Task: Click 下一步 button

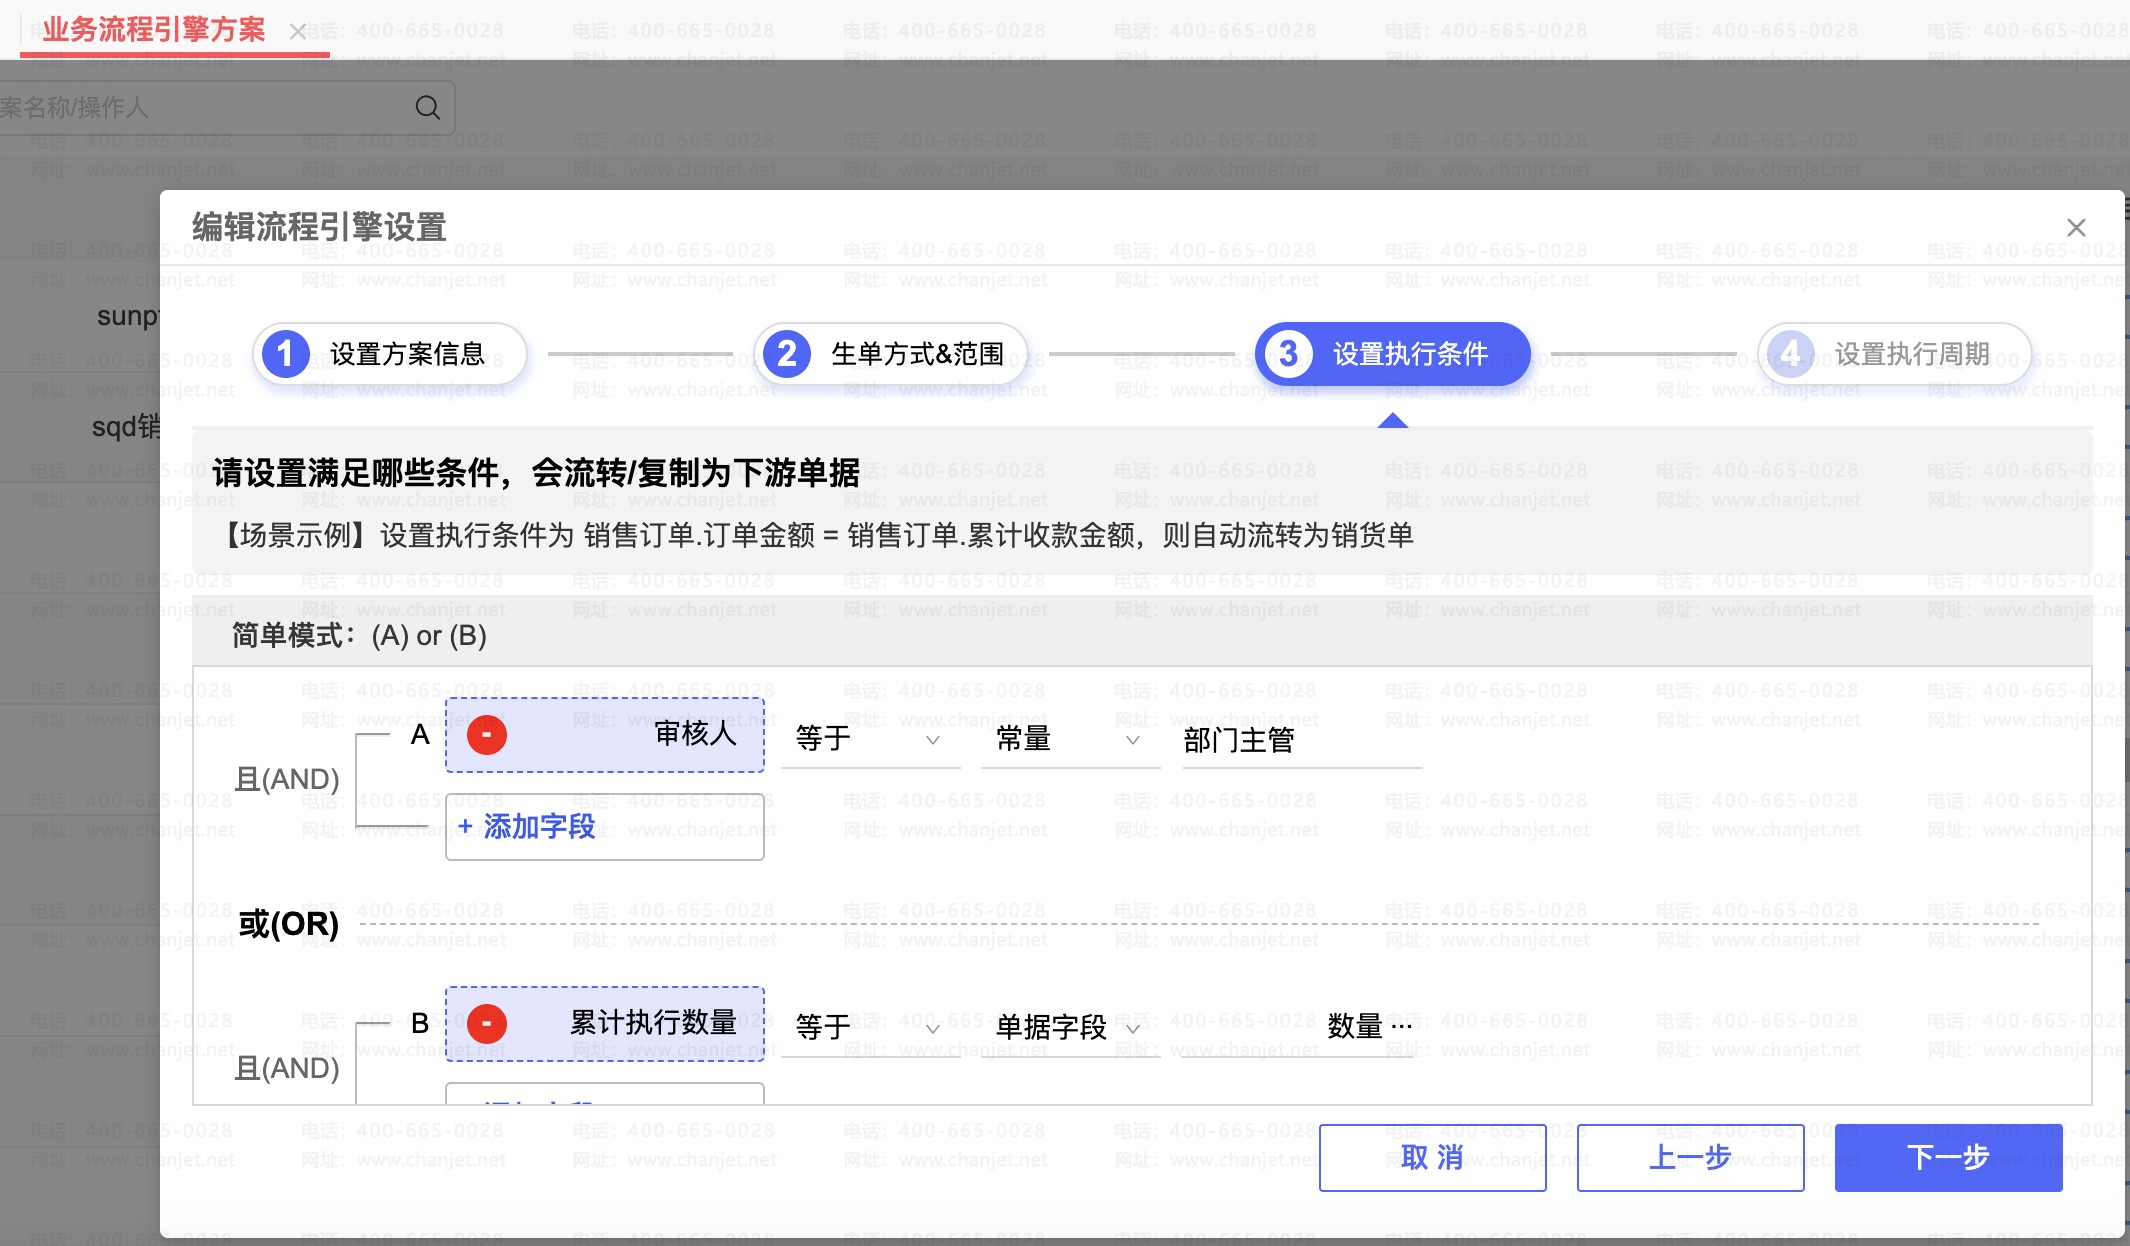Action: [1948, 1158]
